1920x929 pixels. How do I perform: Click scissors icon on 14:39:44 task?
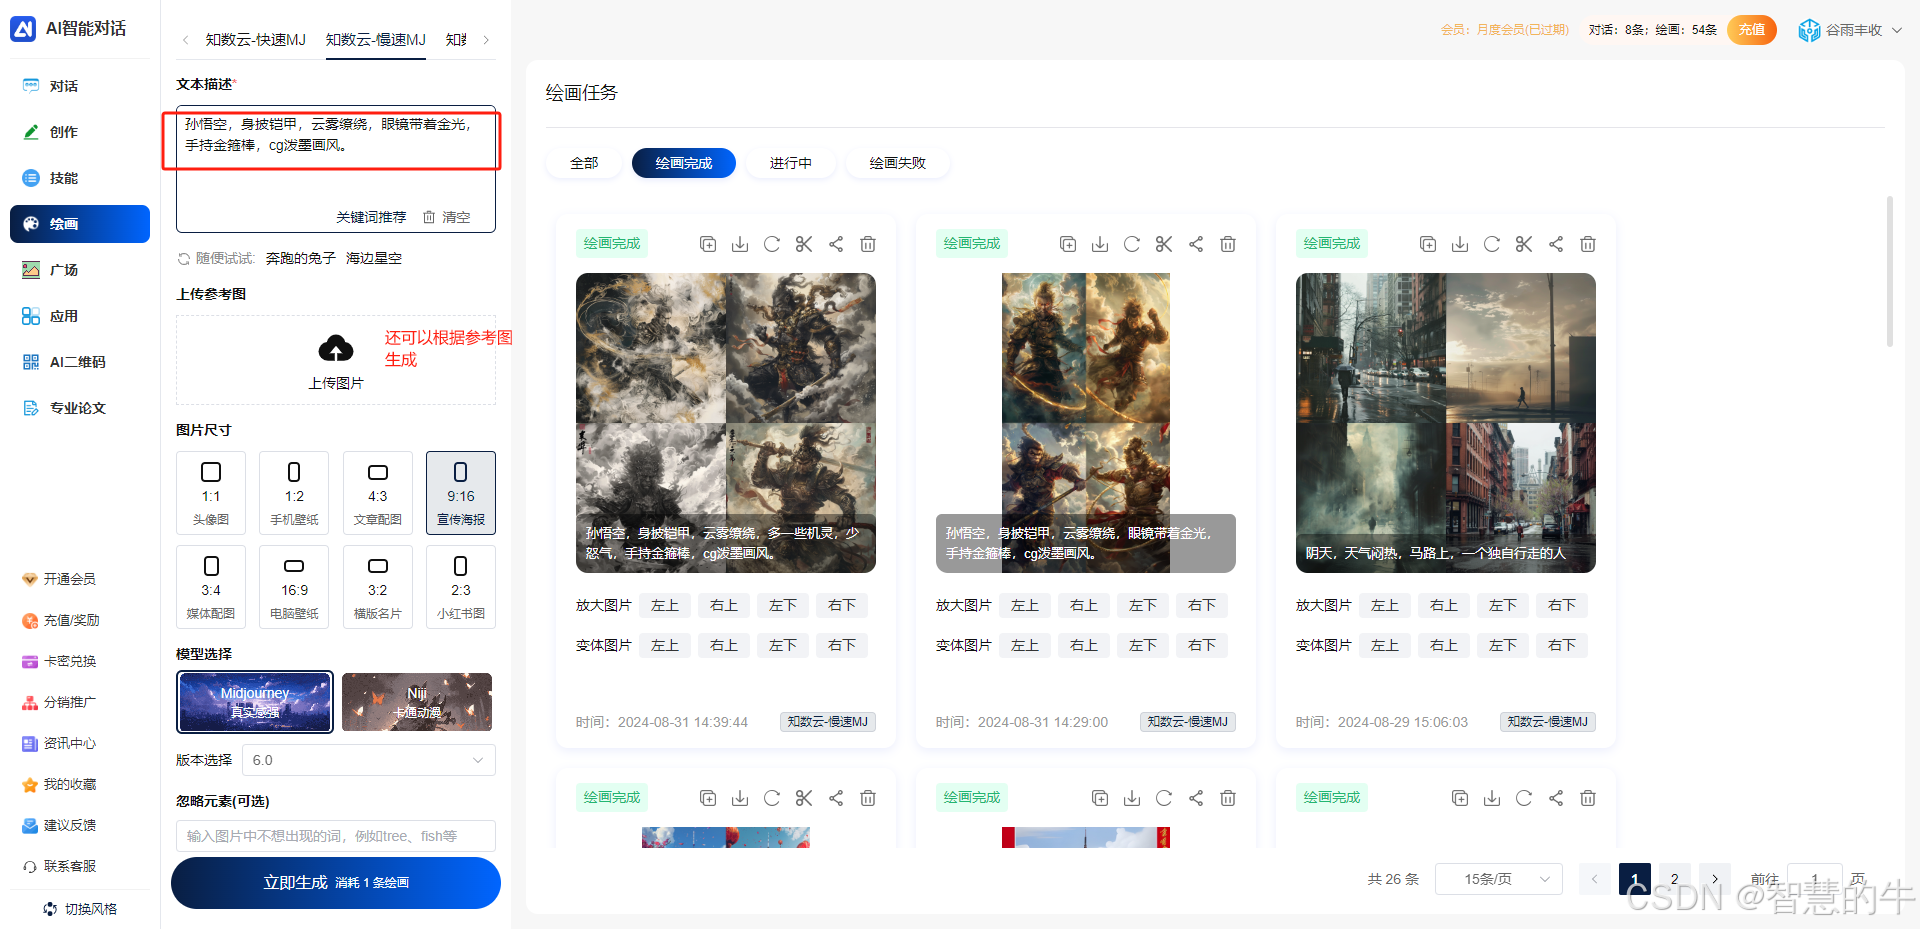click(x=804, y=244)
